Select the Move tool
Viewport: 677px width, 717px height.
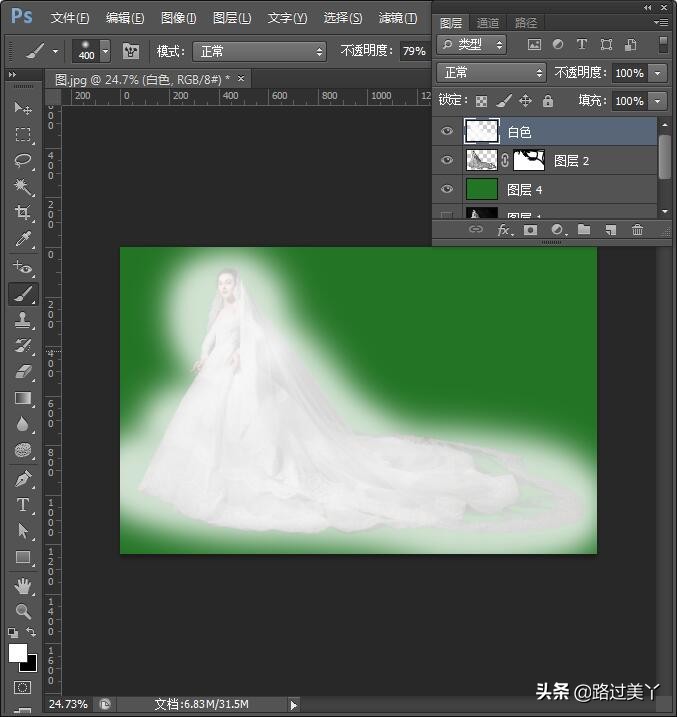(x=22, y=108)
